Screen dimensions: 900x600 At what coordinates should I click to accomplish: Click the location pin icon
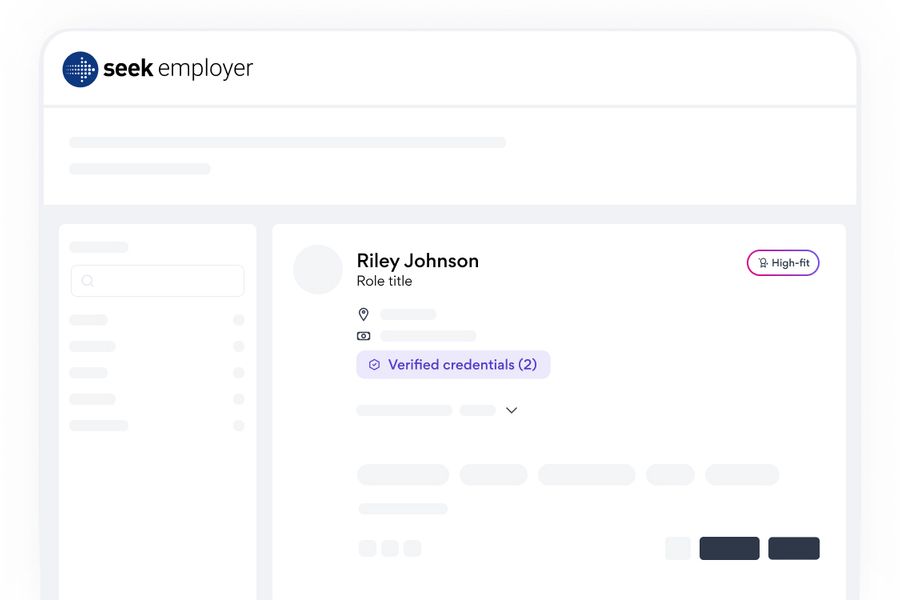coord(363,314)
